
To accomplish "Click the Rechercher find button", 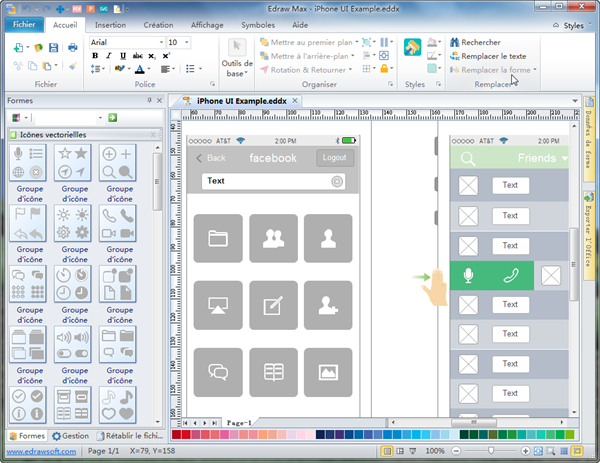I will pyautogui.click(x=475, y=42).
